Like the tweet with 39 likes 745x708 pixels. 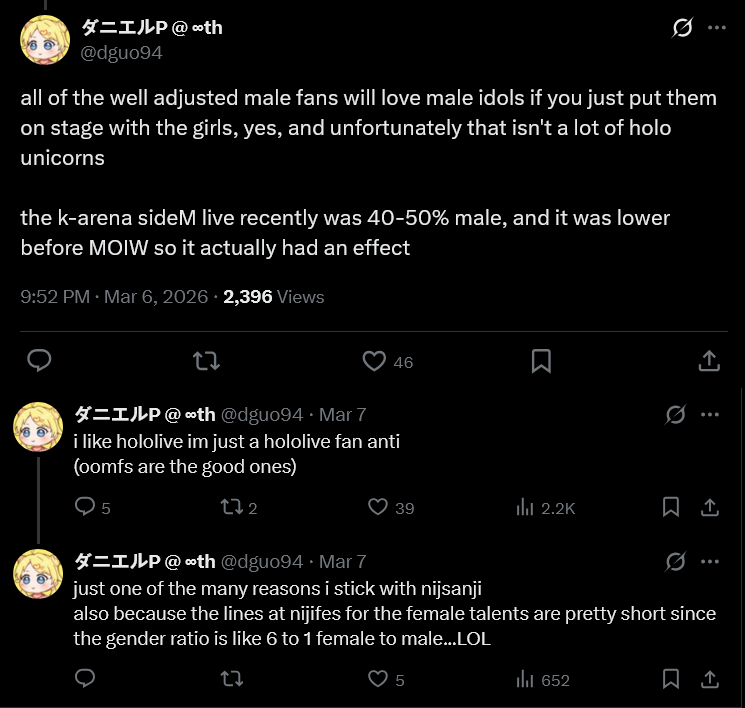378,507
